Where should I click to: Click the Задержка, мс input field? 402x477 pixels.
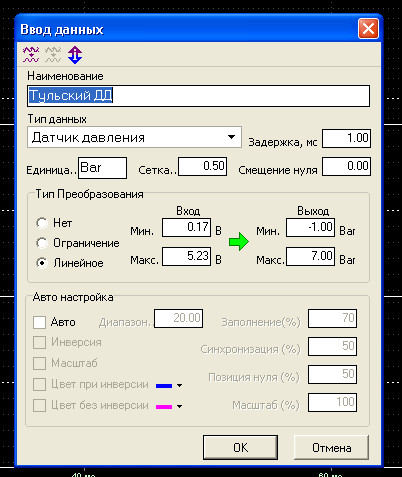pyautogui.click(x=346, y=138)
